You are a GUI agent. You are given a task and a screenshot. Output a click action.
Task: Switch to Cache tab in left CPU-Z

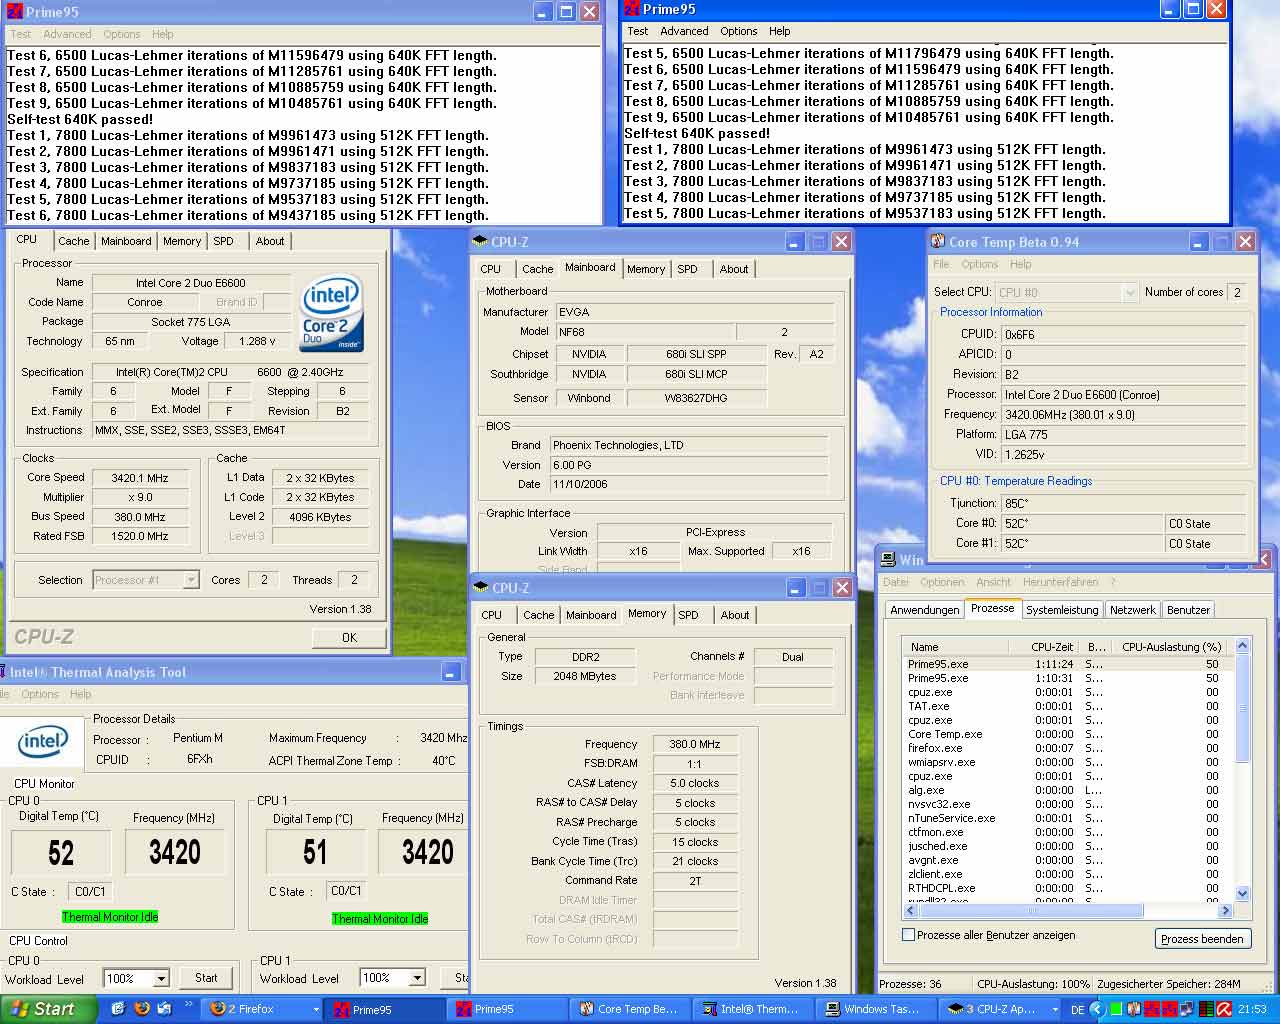point(73,241)
